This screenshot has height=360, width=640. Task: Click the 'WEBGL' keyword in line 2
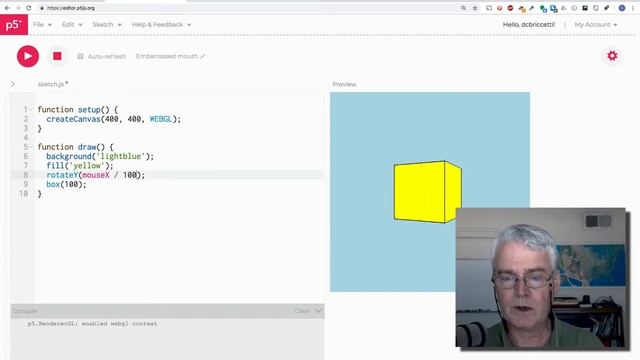[x=161, y=119]
